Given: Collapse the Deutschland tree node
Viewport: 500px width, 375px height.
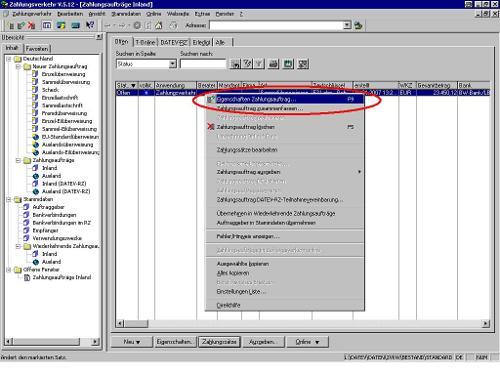Looking at the screenshot, I should pyautogui.click(x=9, y=59).
